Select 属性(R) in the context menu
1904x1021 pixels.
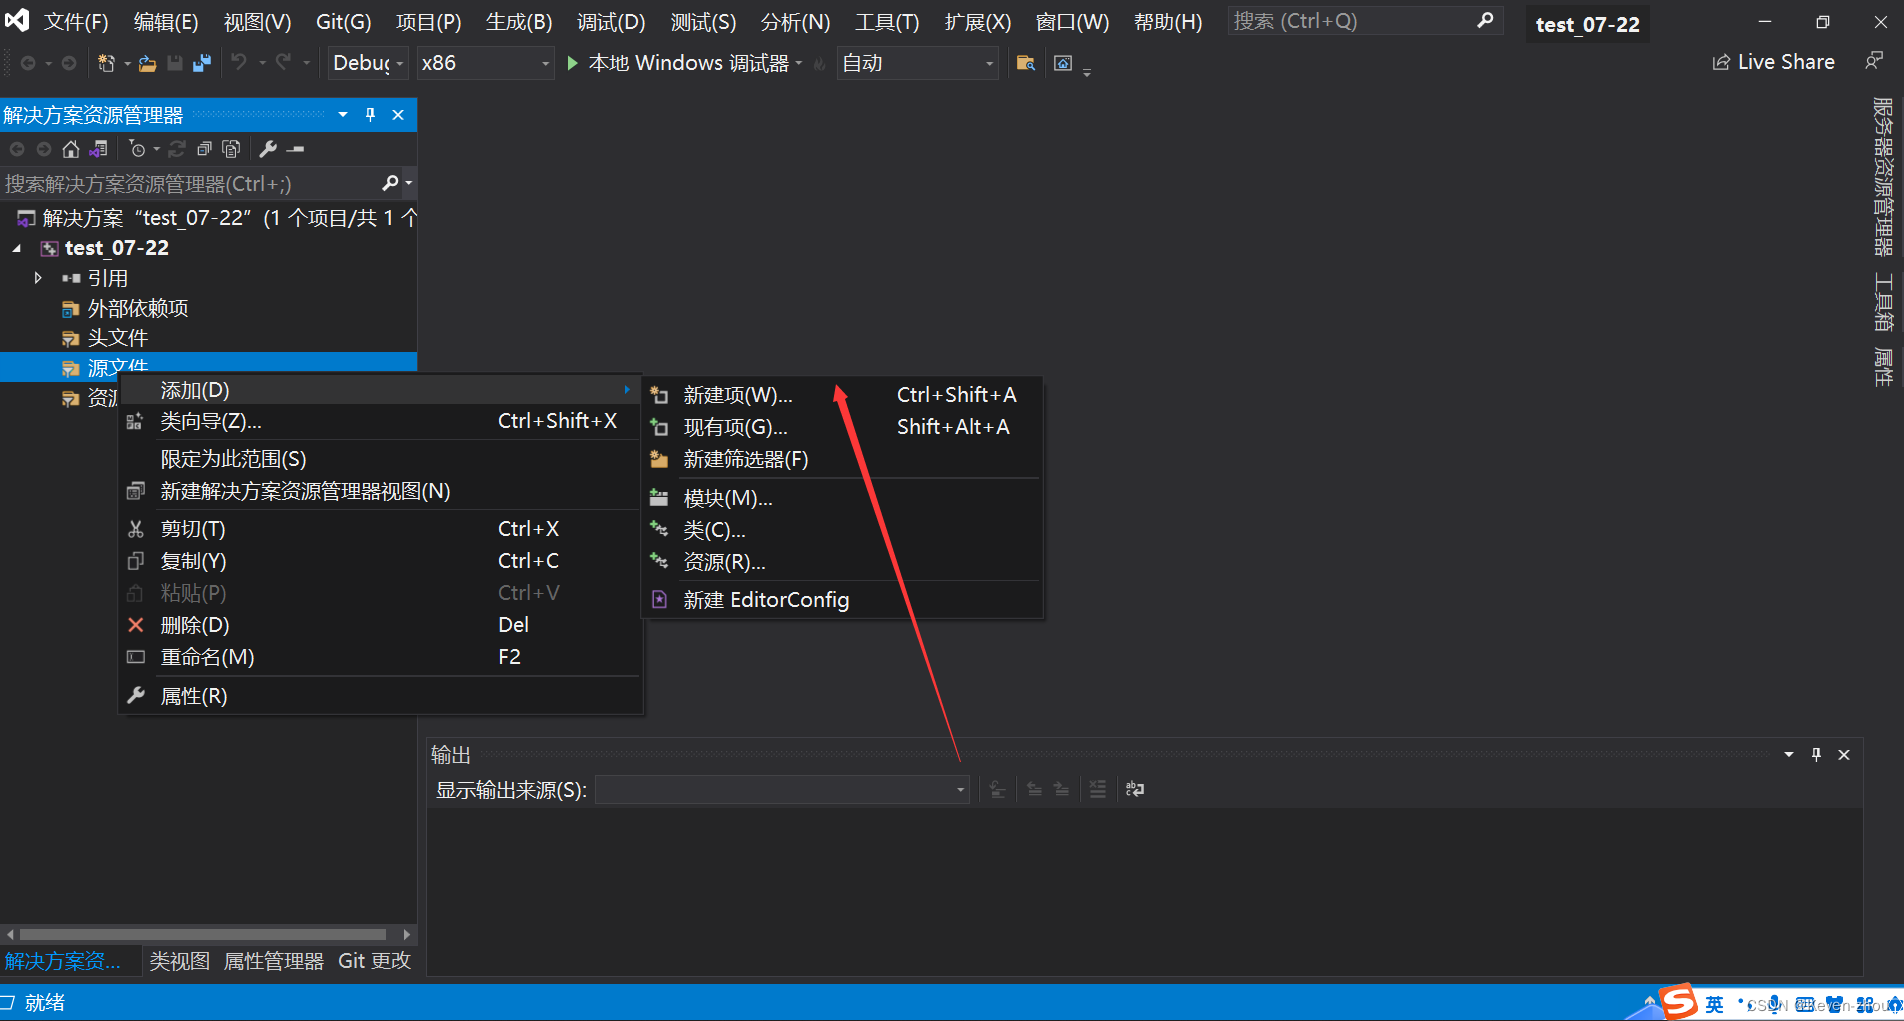coord(380,696)
